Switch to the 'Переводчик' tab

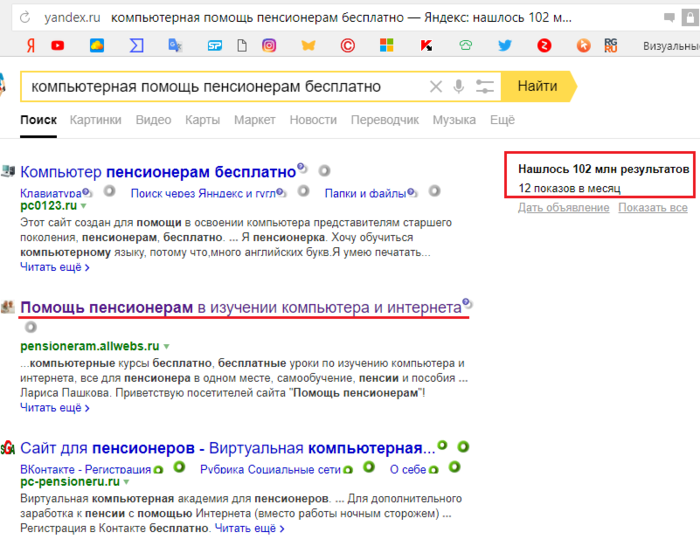click(x=385, y=120)
